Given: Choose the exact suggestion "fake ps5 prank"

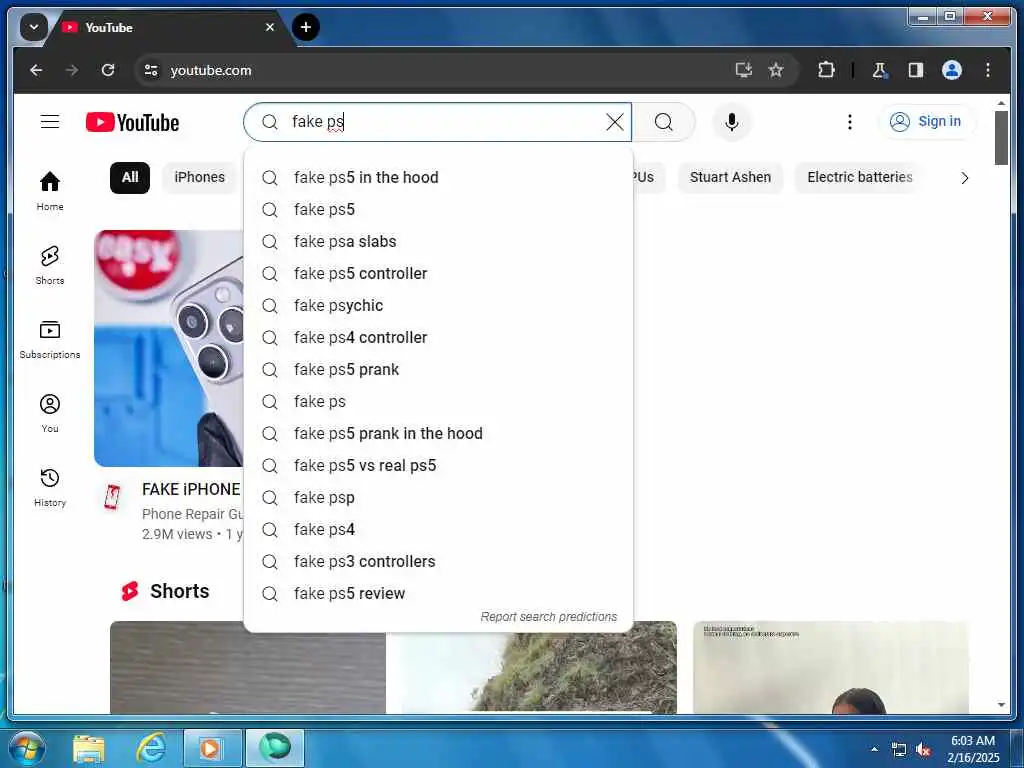Looking at the screenshot, I should tap(438, 370).
